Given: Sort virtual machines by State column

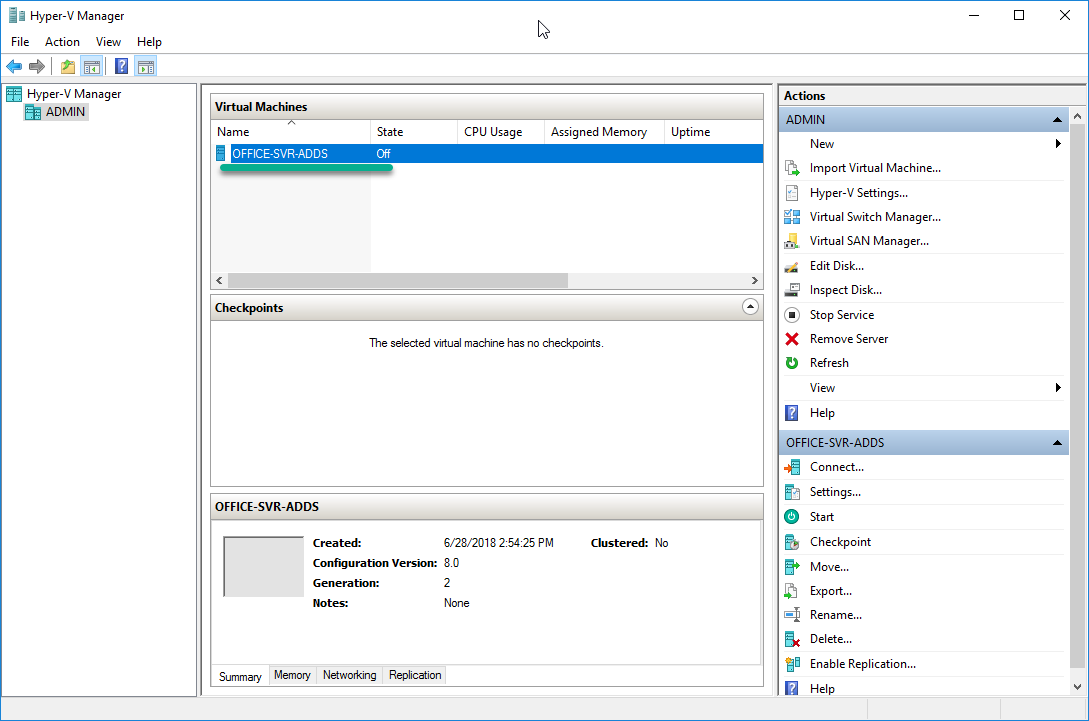Looking at the screenshot, I should [x=414, y=131].
